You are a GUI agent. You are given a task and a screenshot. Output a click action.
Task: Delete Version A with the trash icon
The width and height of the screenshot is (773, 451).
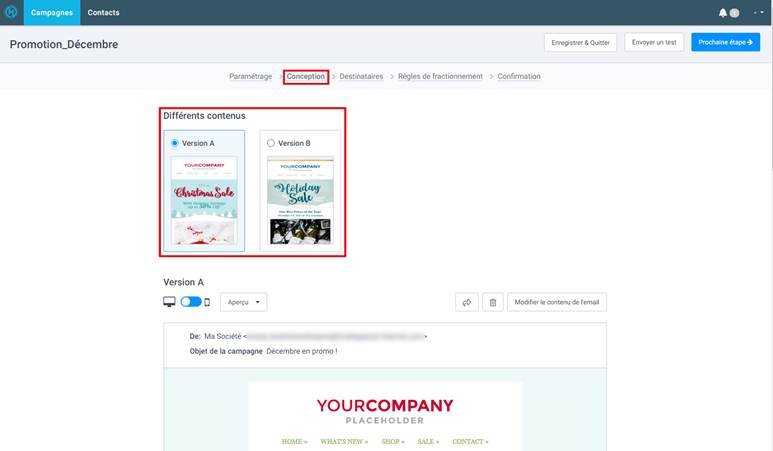[x=492, y=302]
